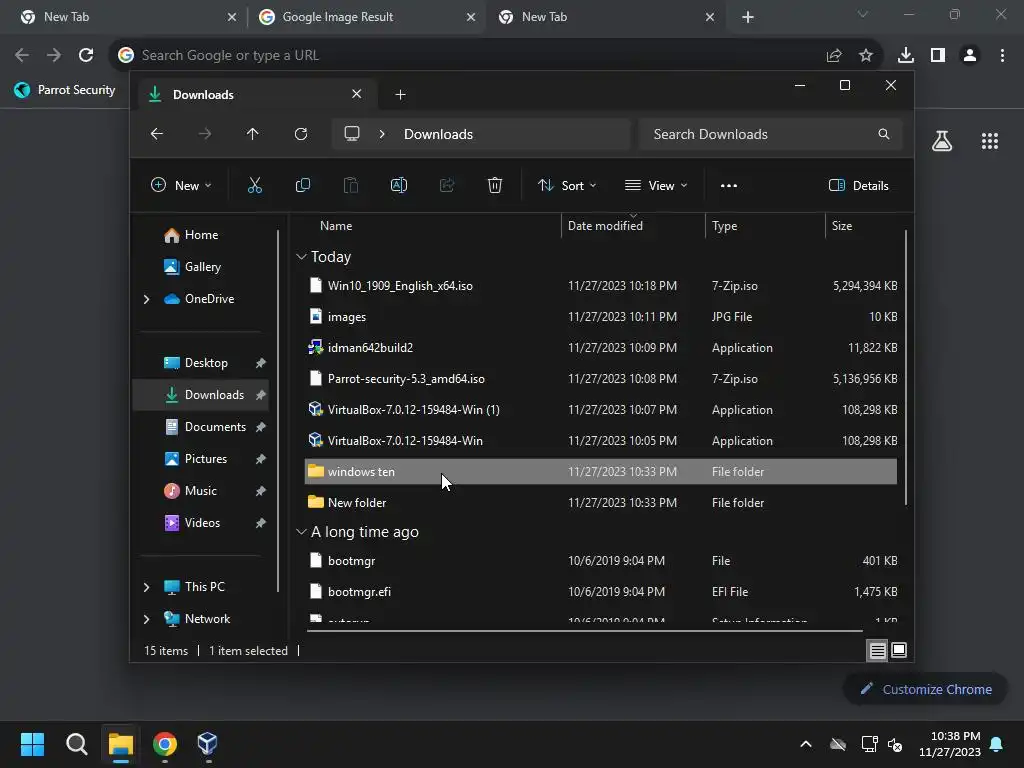Open VirtualBox from the taskbar

click(207, 743)
